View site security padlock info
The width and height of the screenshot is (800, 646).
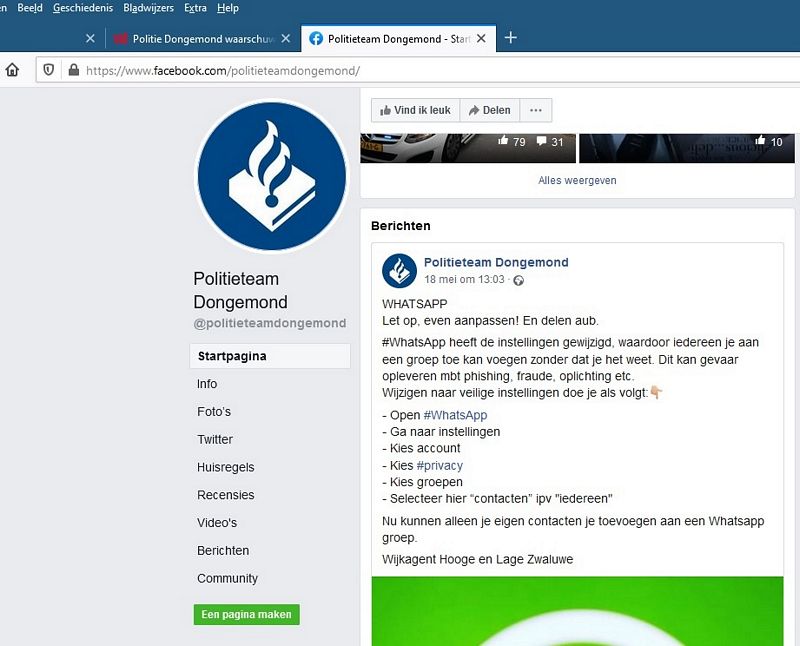73,70
